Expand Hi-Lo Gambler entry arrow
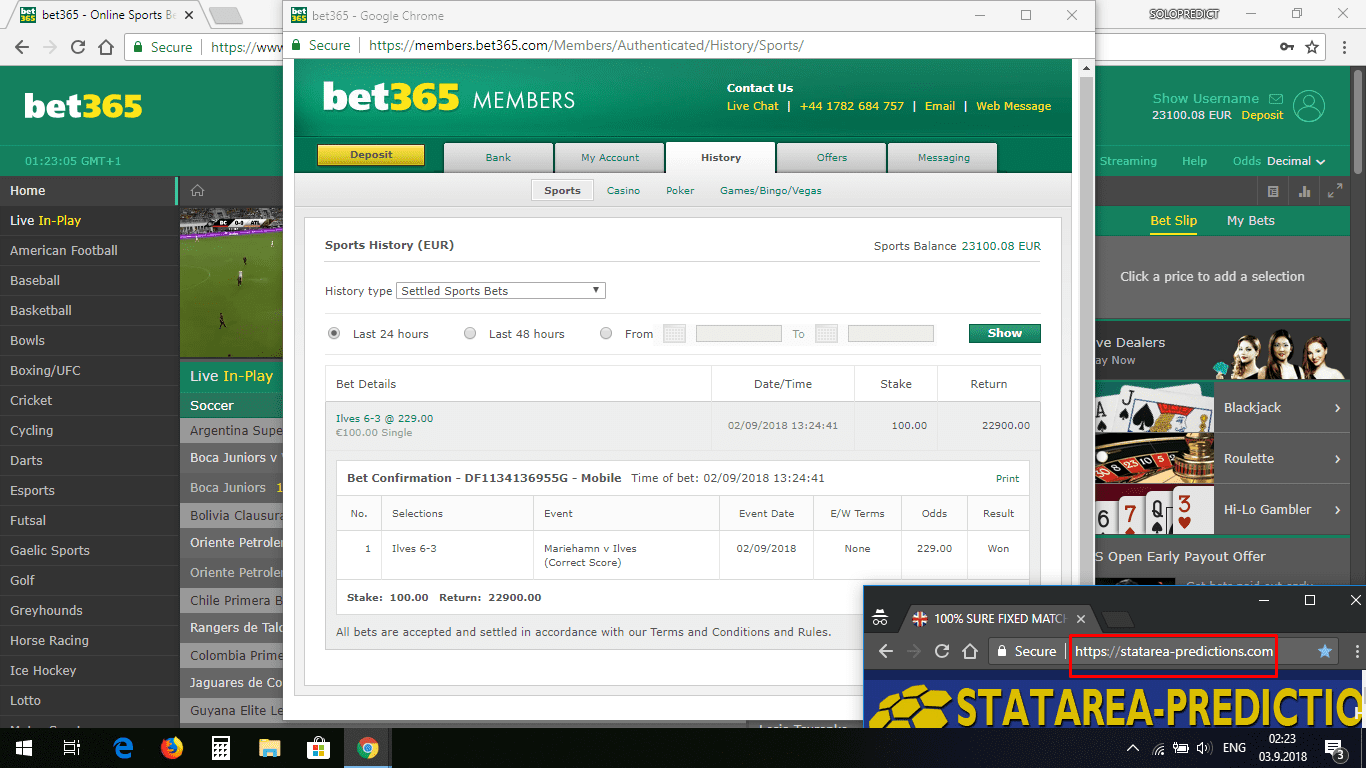This screenshot has height=768, width=1366. click(1337, 510)
